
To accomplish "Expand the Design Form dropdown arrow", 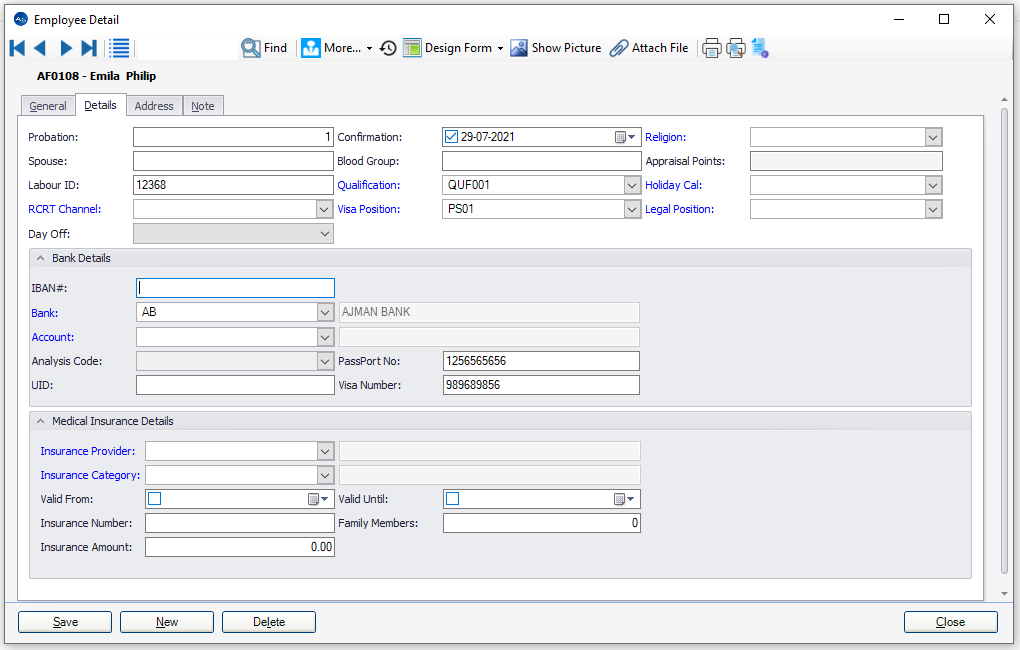I will tap(500, 48).
